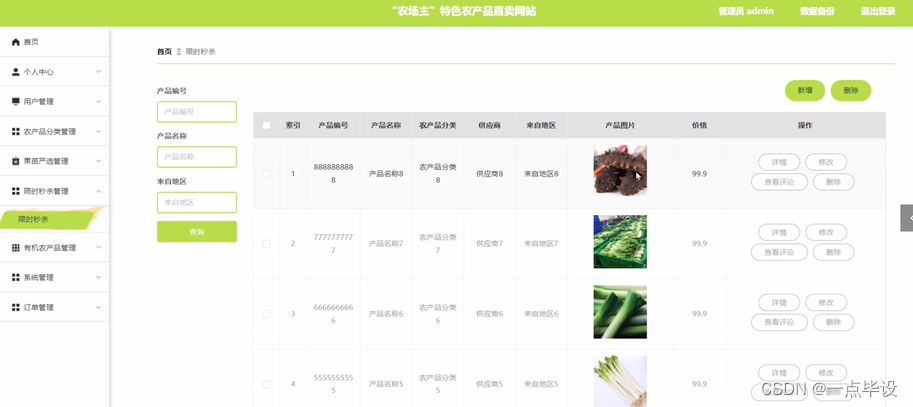913x407 pixels.
Task: Click cell 农产品分类6
Action: coord(438,314)
